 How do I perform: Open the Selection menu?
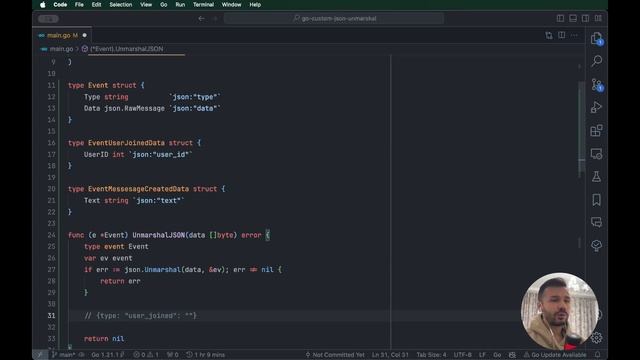pyautogui.click(x=120, y=5)
